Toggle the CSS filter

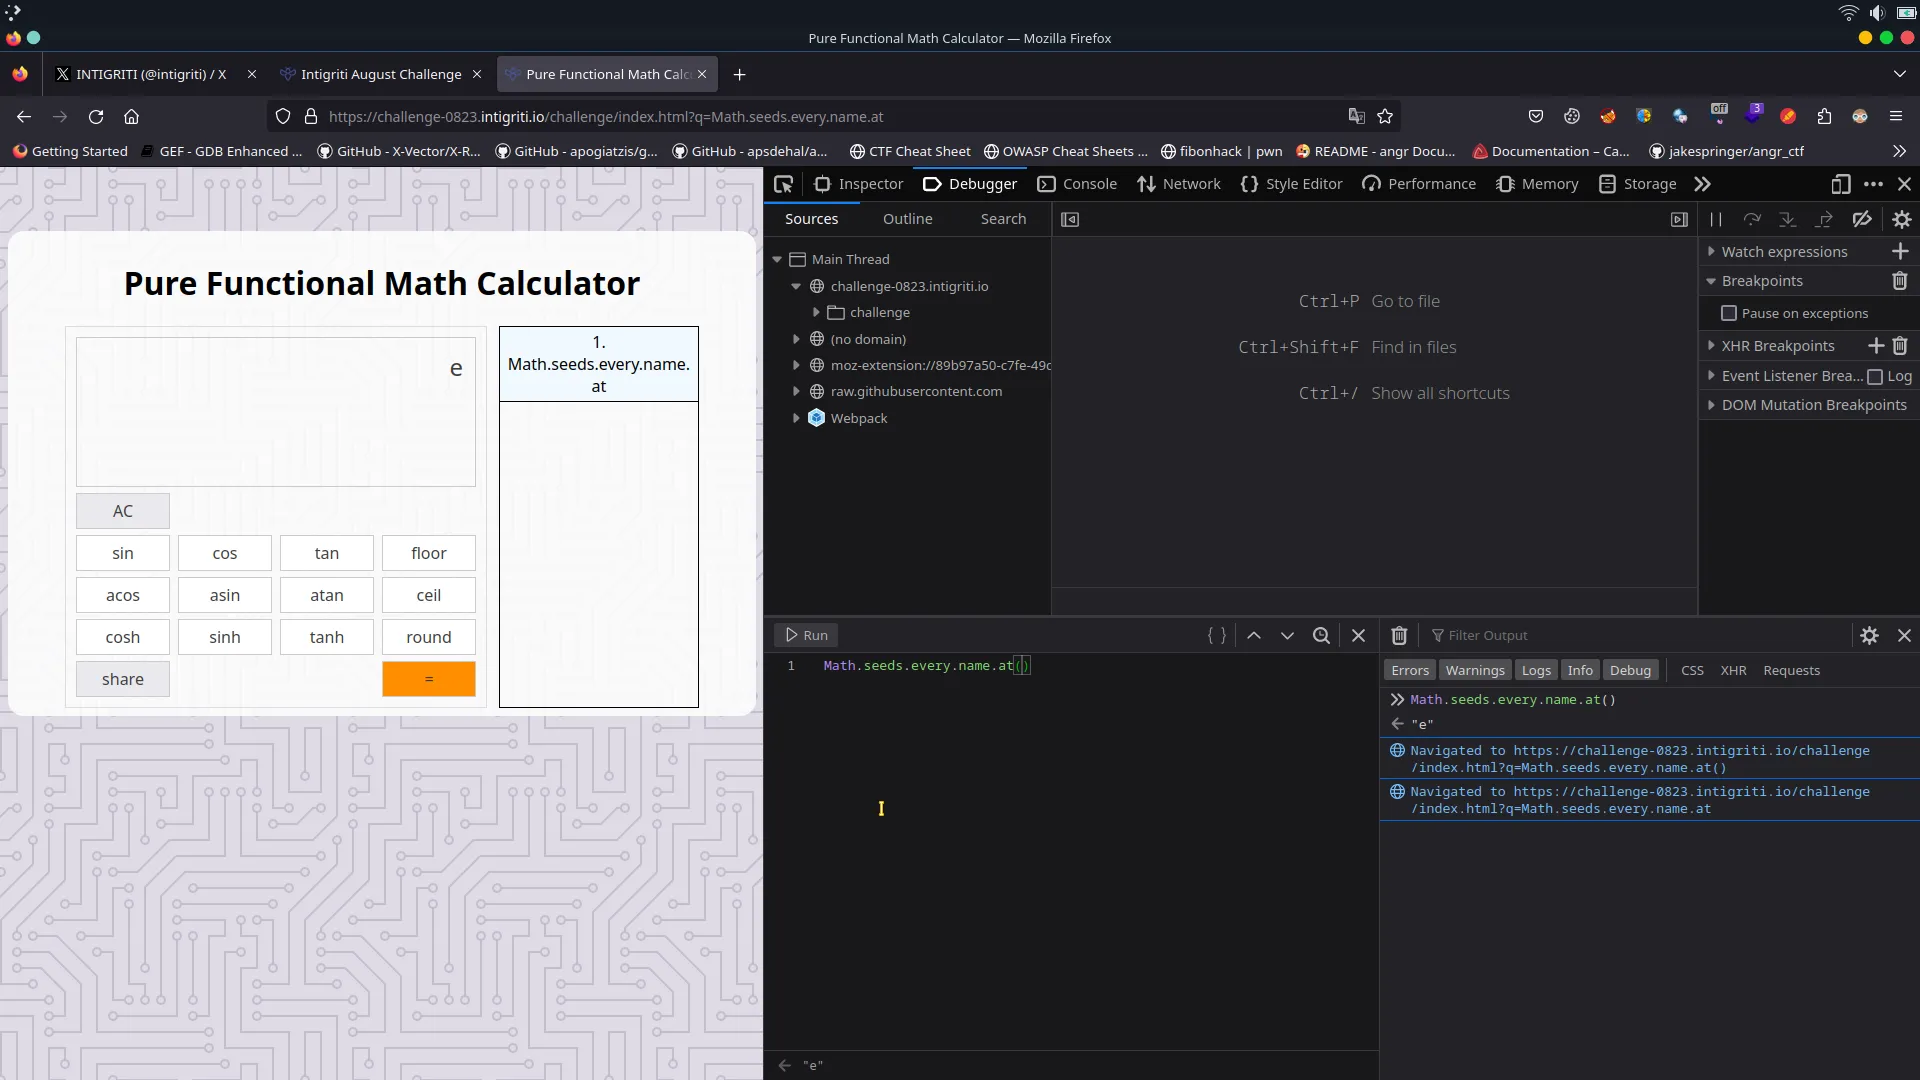[x=1692, y=670]
